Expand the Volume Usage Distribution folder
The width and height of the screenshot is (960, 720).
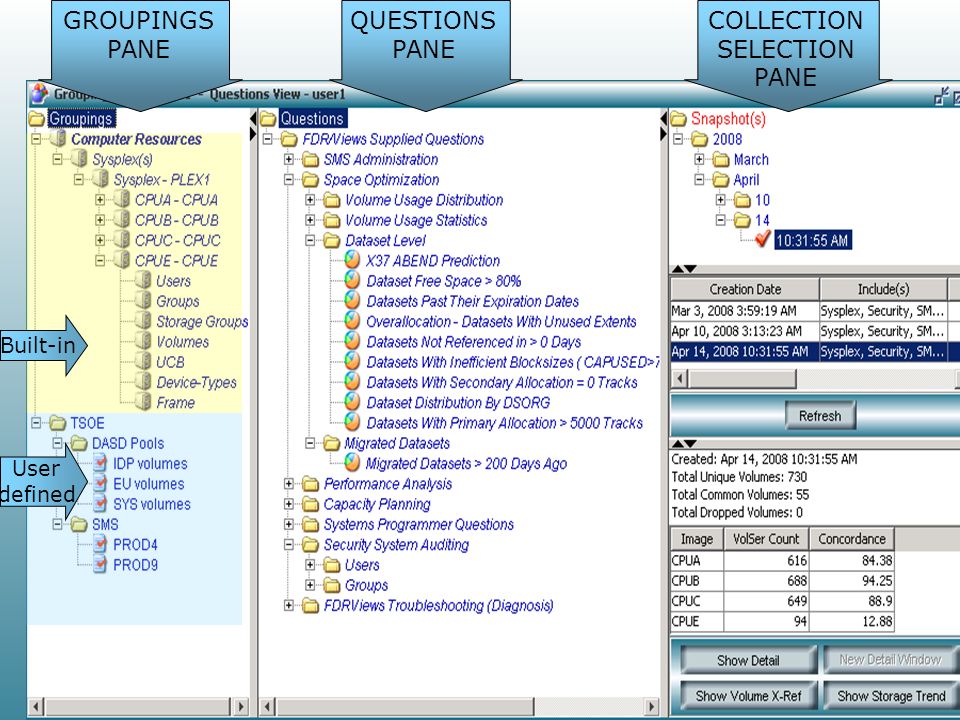(310, 200)
